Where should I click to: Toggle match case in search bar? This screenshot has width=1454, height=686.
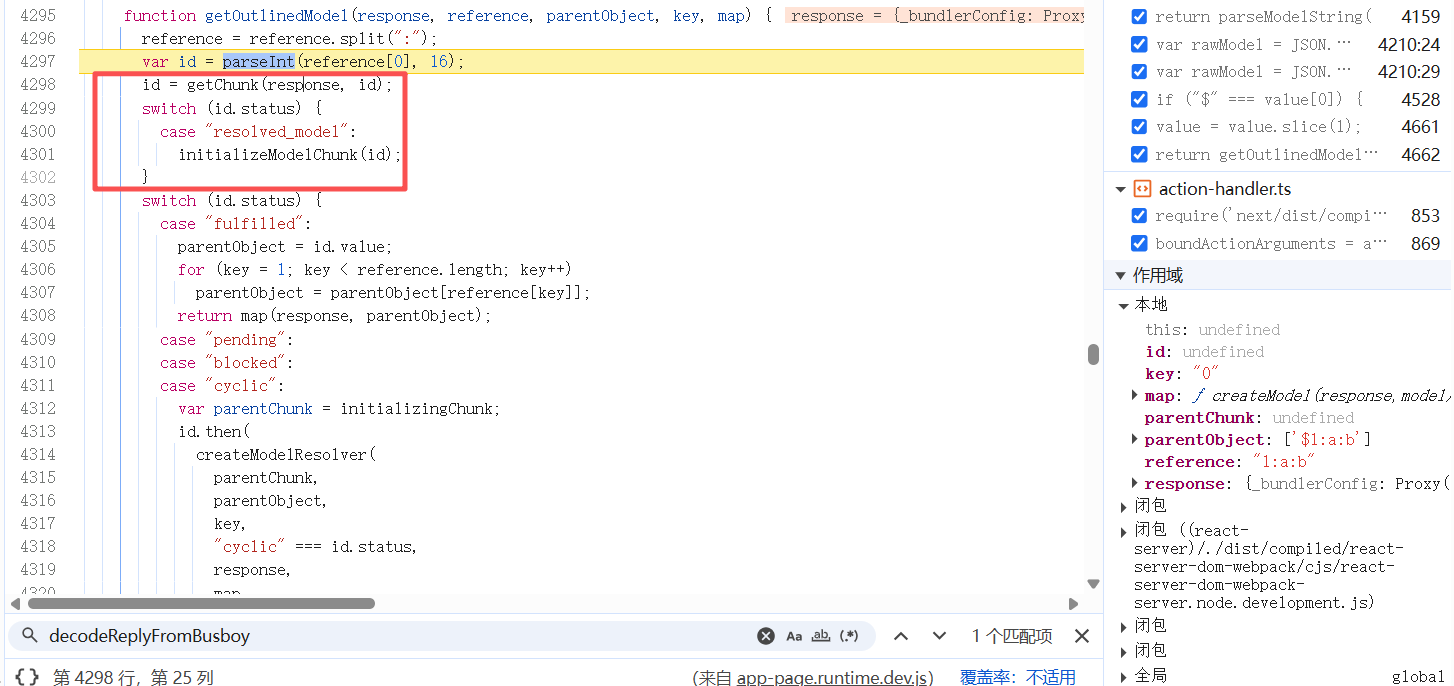794,636
